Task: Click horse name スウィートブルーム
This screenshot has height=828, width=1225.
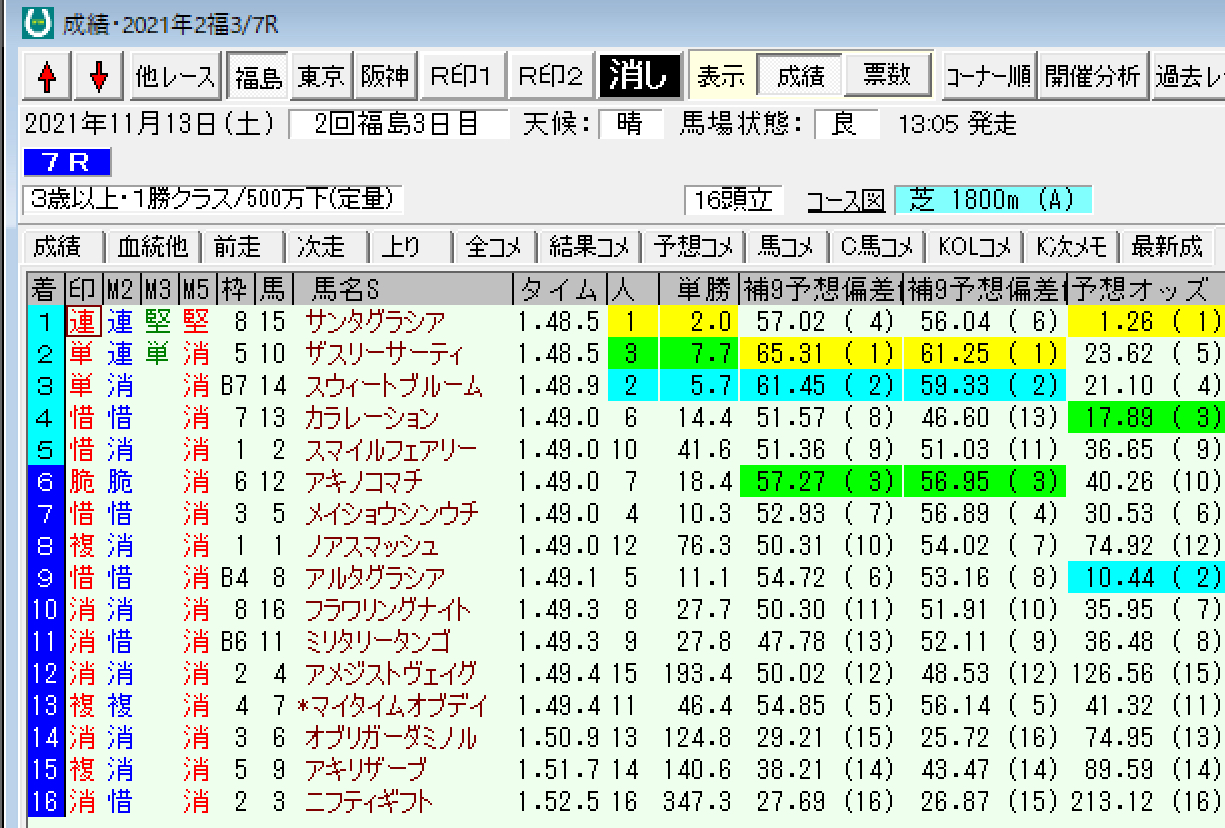Action: click(x=394, y=386)
